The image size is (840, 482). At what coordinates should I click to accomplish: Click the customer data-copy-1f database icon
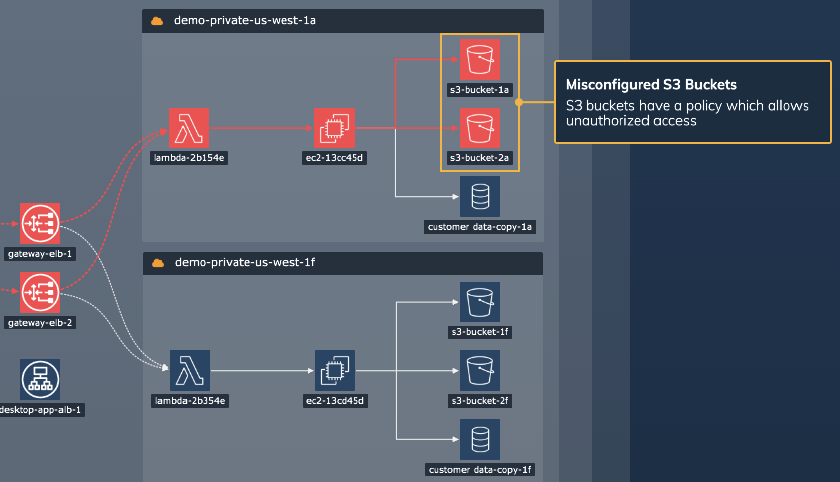(x=479, y=439)
